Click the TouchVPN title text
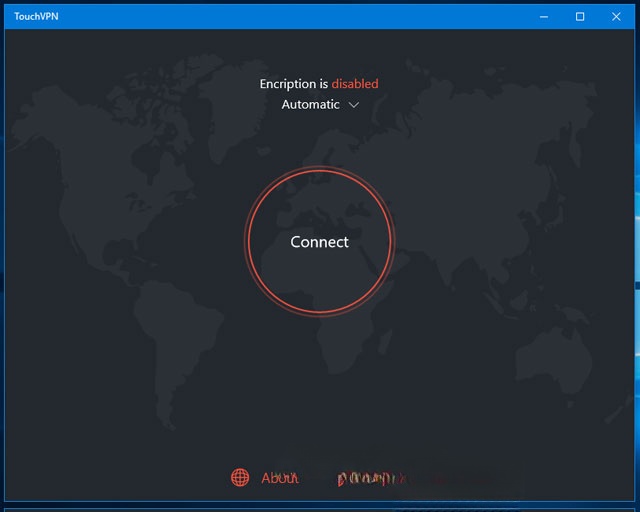The image size is (640, 512). click(x=36, y=16)
